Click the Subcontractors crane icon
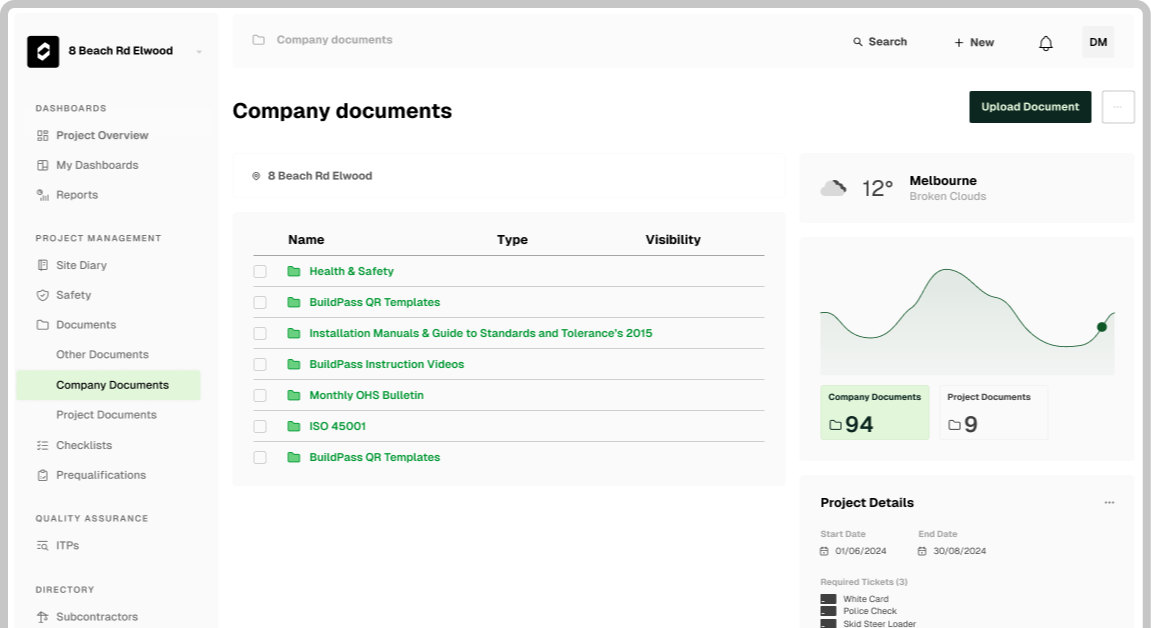The width and height of the screenshot is (1151, 628). (x=43, y=616)
